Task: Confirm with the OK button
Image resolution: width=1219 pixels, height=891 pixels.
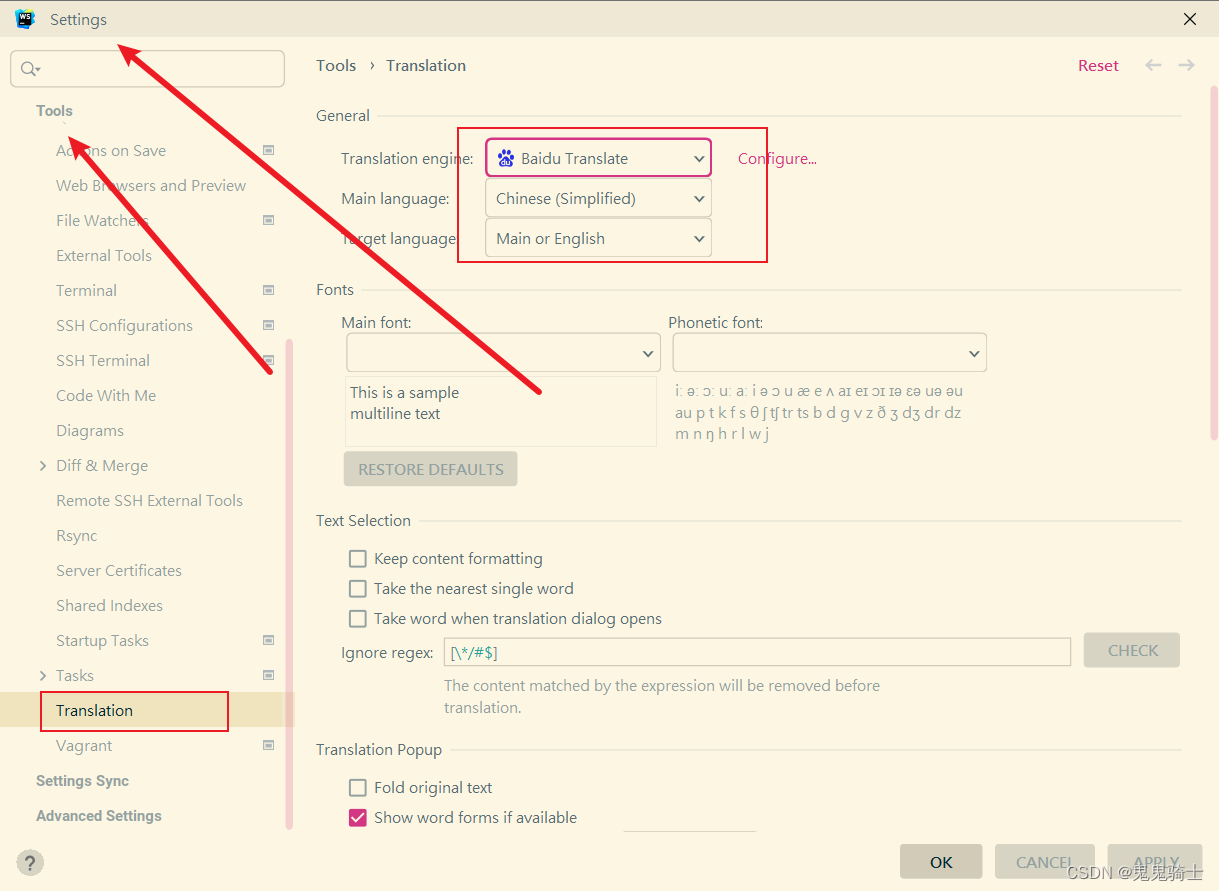Action: tap(941, 862)
